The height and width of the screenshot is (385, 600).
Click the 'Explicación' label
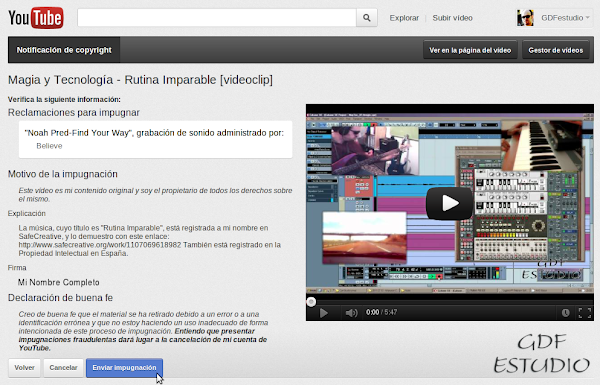coord(26,214)
